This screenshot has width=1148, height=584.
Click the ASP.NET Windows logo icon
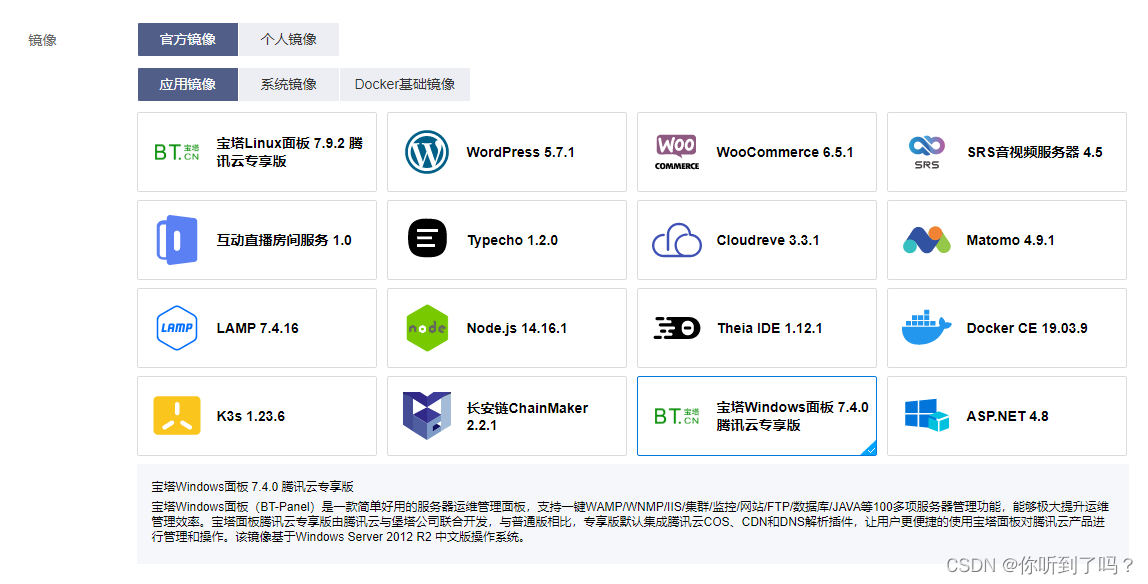[927, 415]
